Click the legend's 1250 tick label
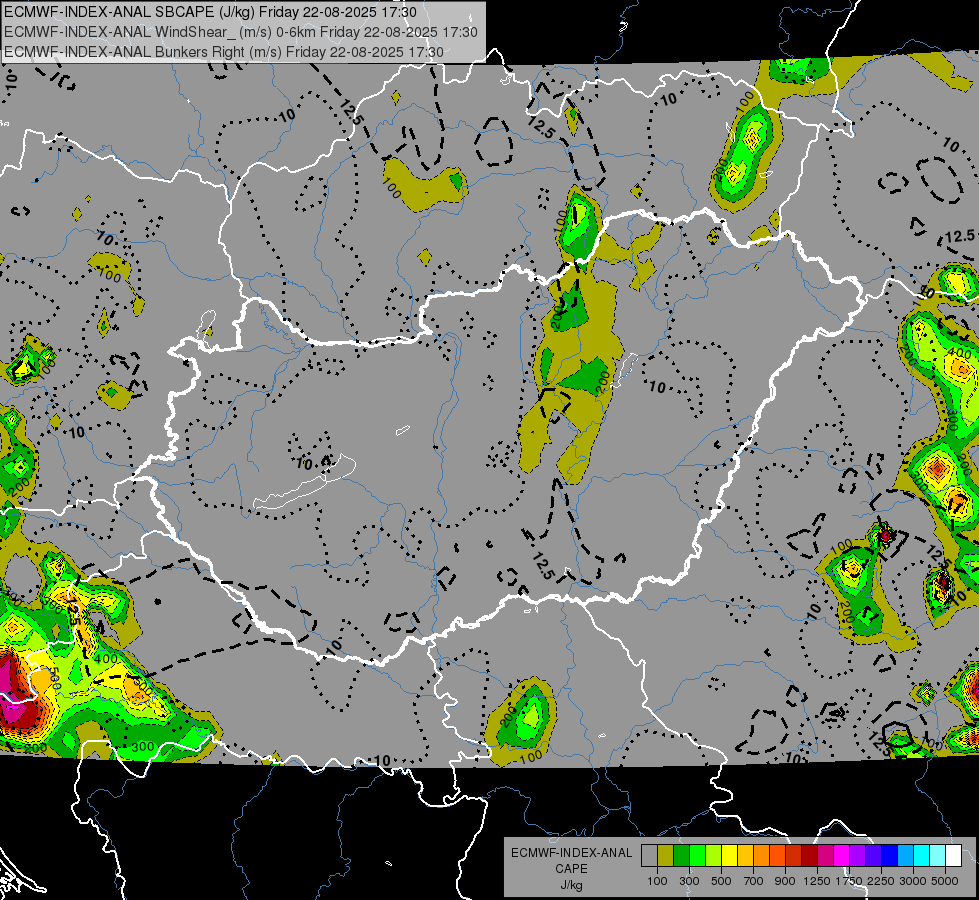Image resolution: width=979 pixels, height=900 pixels. point(817,881)
